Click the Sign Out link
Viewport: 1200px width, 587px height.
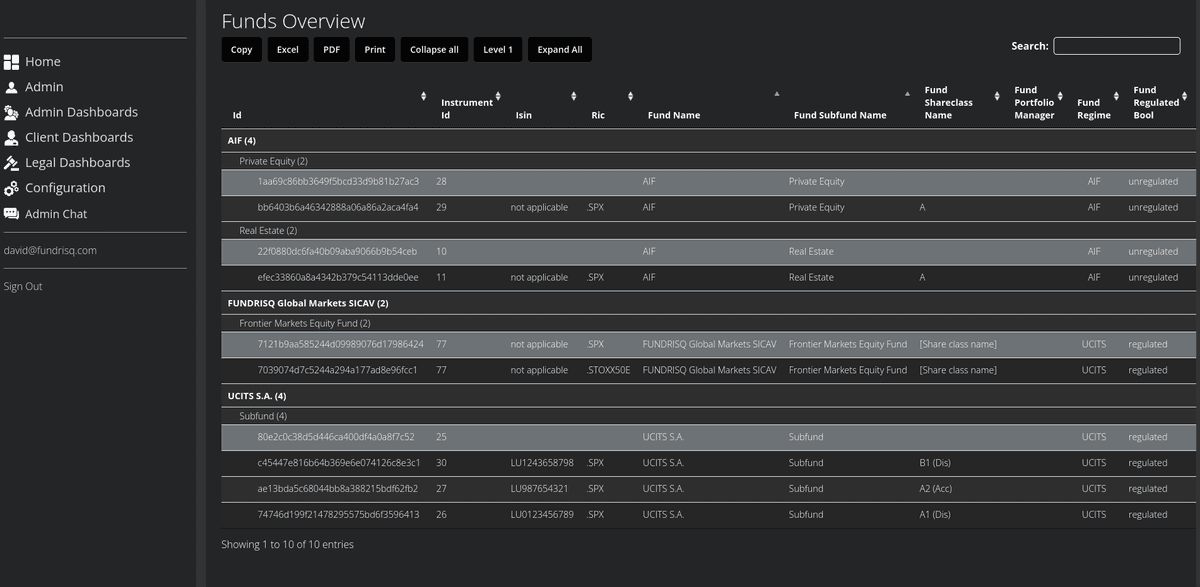click(x=22, y=286)
